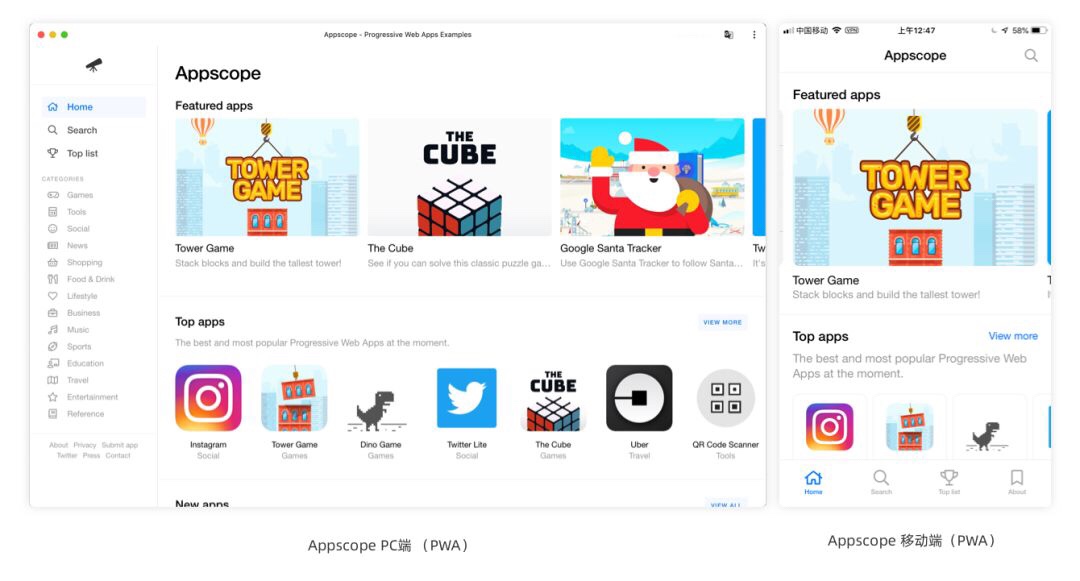Image resolution: width=1080 pixels, height=581 pixels.
Task: Tap the mobile View more link
Action: tap(1012, 336)
